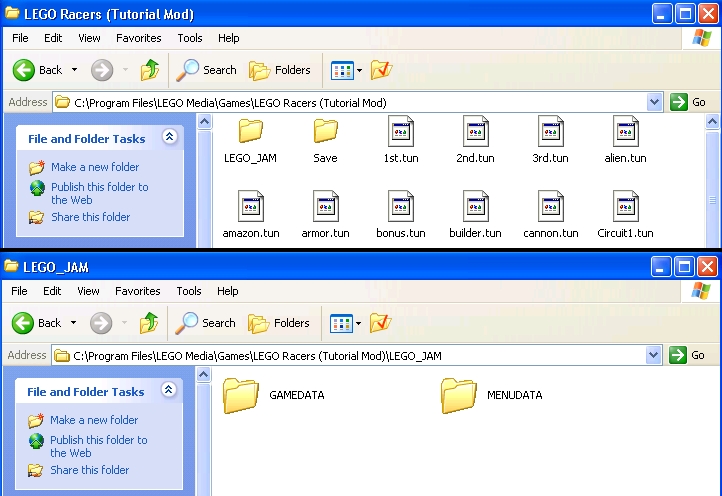Minimize the LEGO Racers (Tutorial Mod) window

(662, 14)
